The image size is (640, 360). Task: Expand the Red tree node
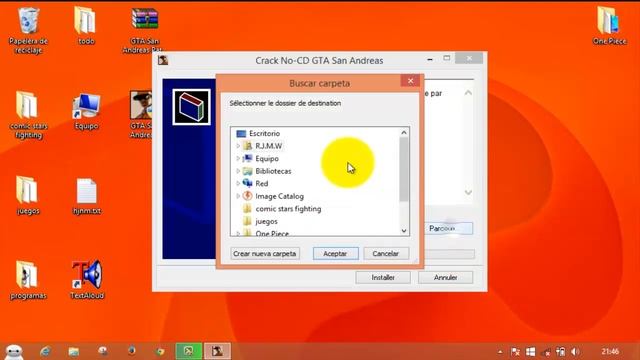click(x=238, y=183)
